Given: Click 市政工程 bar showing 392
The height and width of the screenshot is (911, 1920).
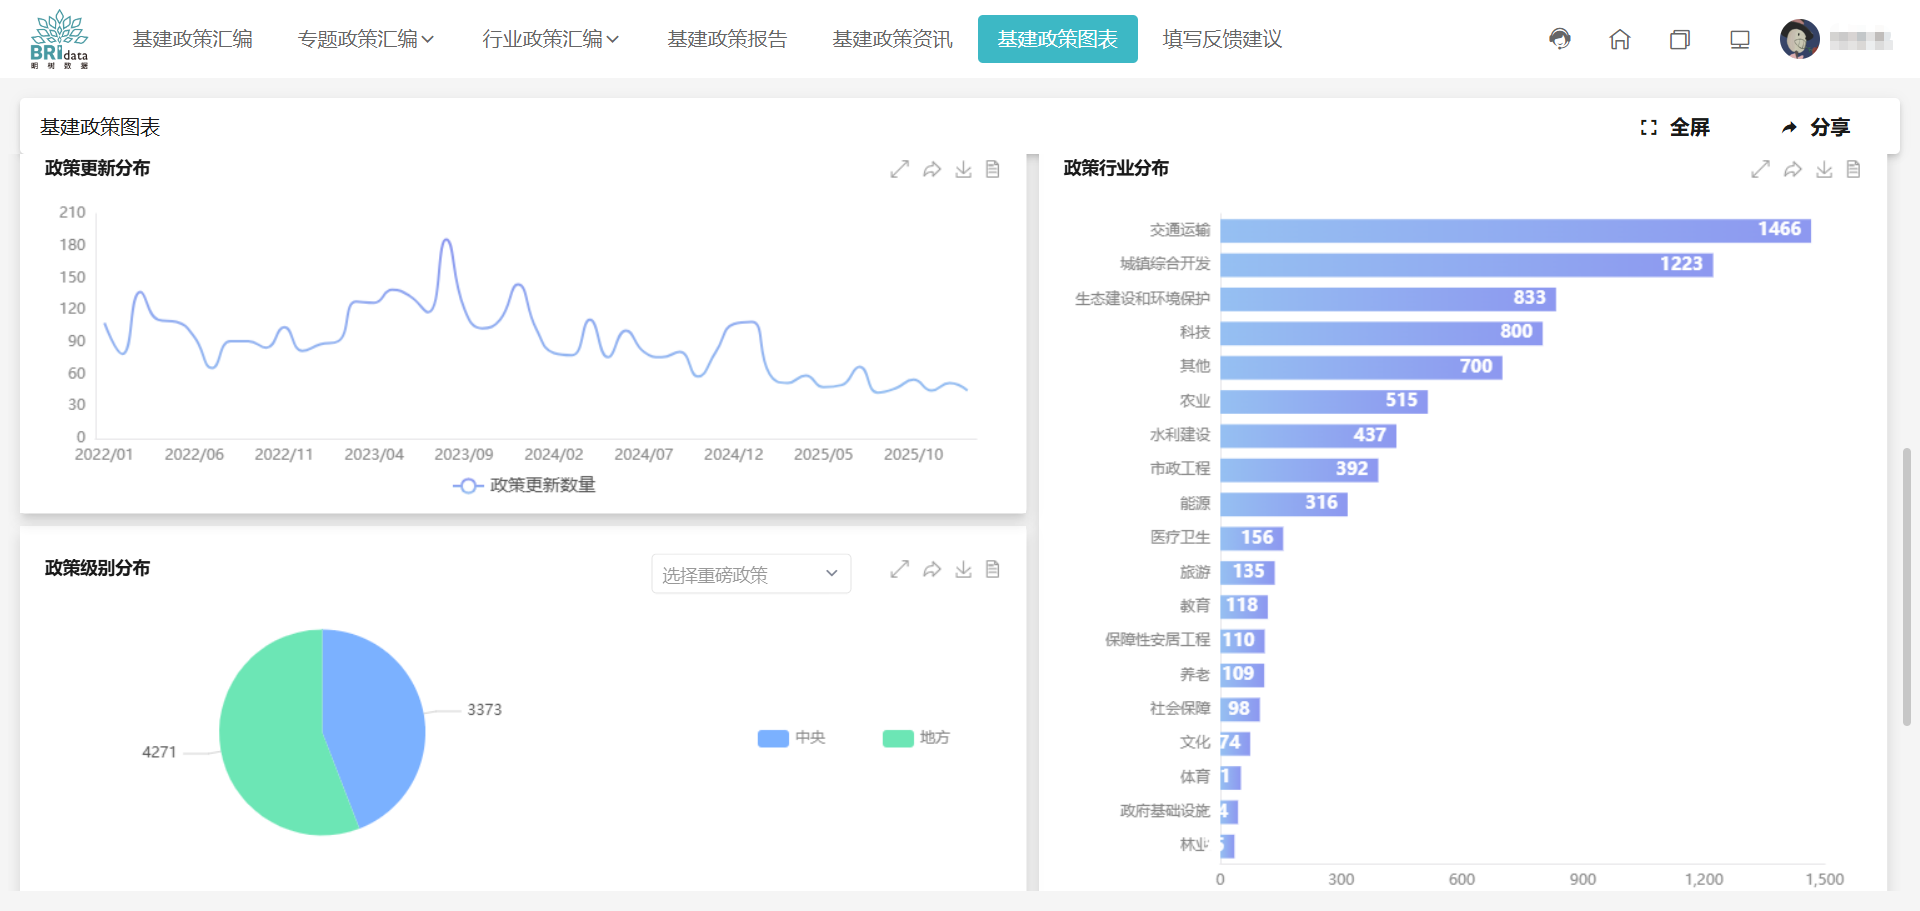Looking at the screenshot, I should tap(1299, 469).
